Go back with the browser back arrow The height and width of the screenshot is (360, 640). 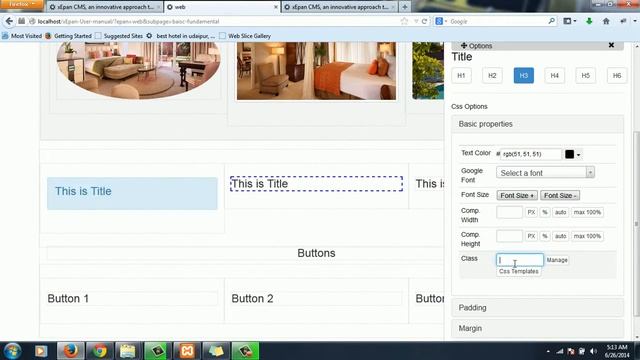tap(9, 21)
